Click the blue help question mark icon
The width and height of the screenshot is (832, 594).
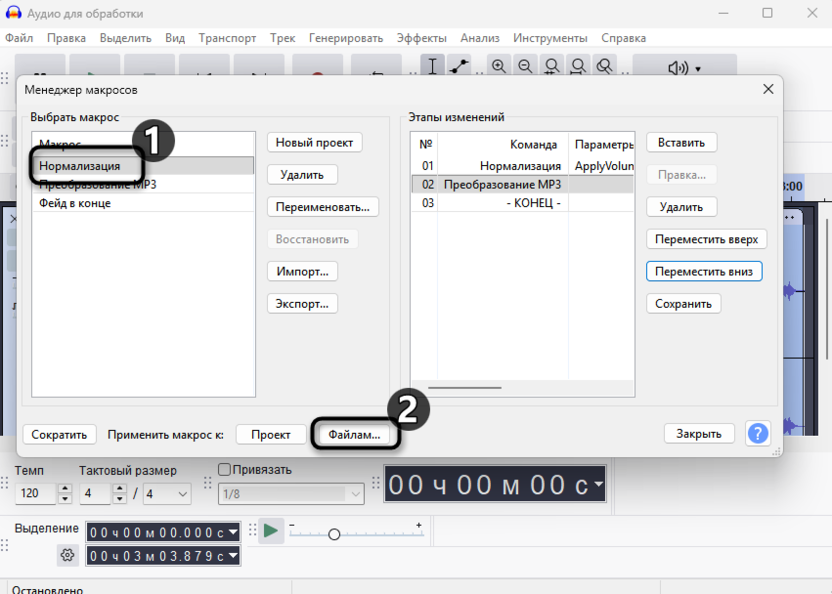click(758, 433)
